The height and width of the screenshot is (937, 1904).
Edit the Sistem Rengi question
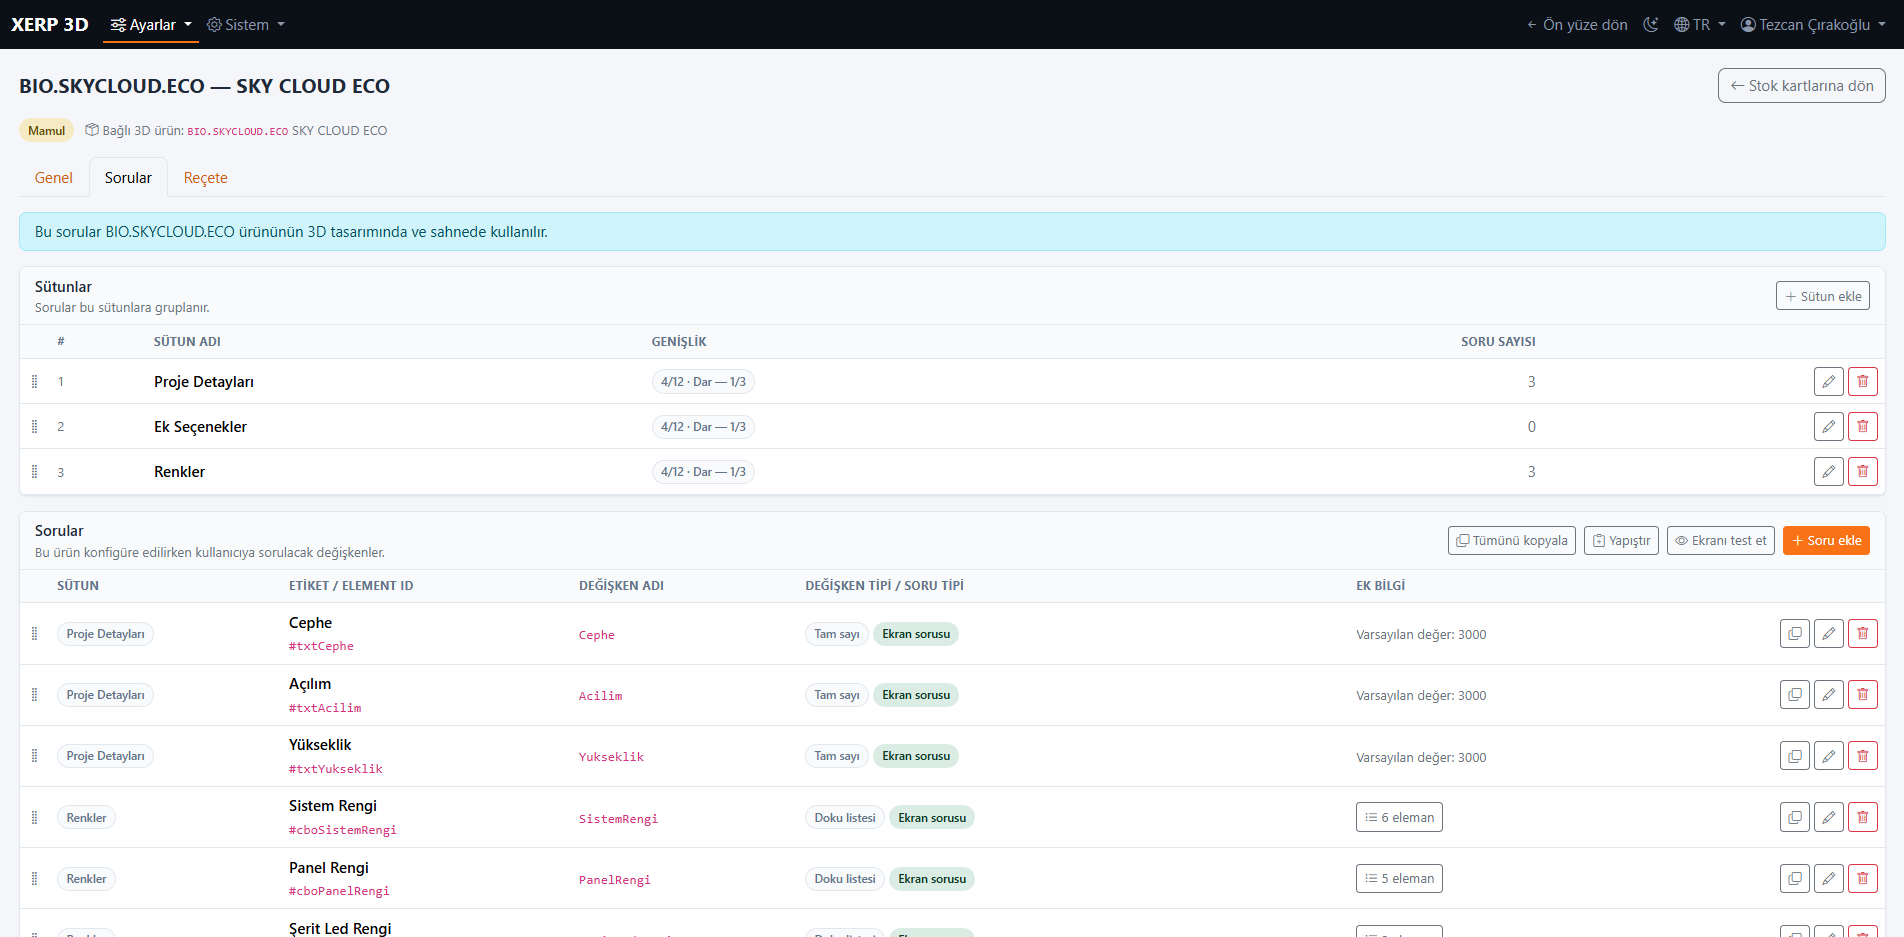1828,817
